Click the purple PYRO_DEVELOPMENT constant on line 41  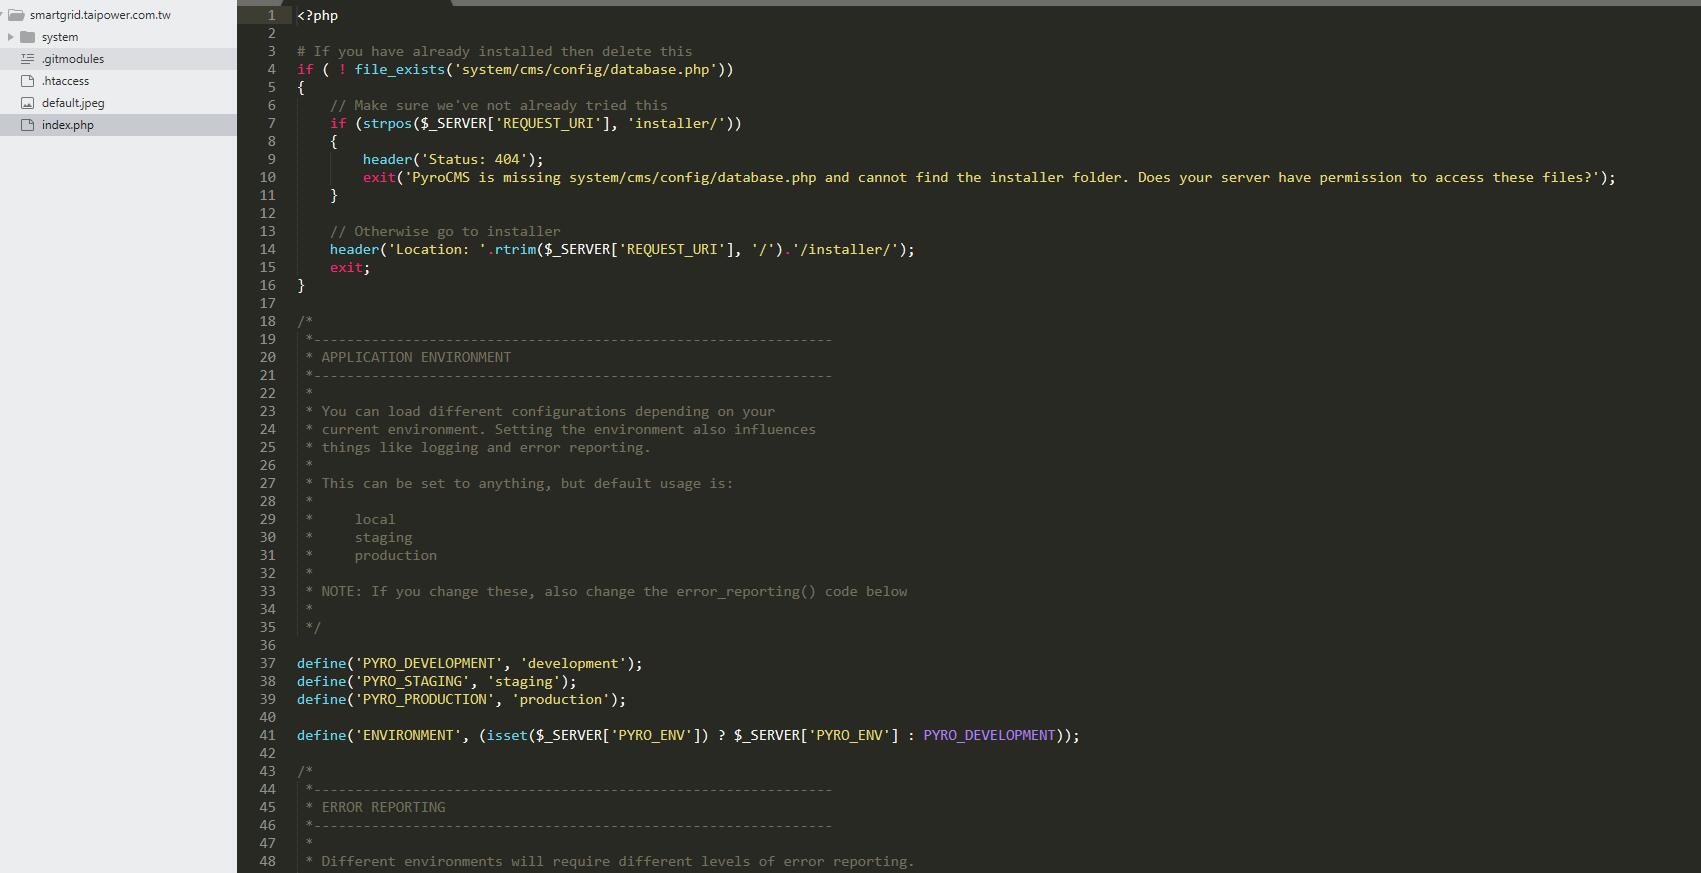point(989,735)
